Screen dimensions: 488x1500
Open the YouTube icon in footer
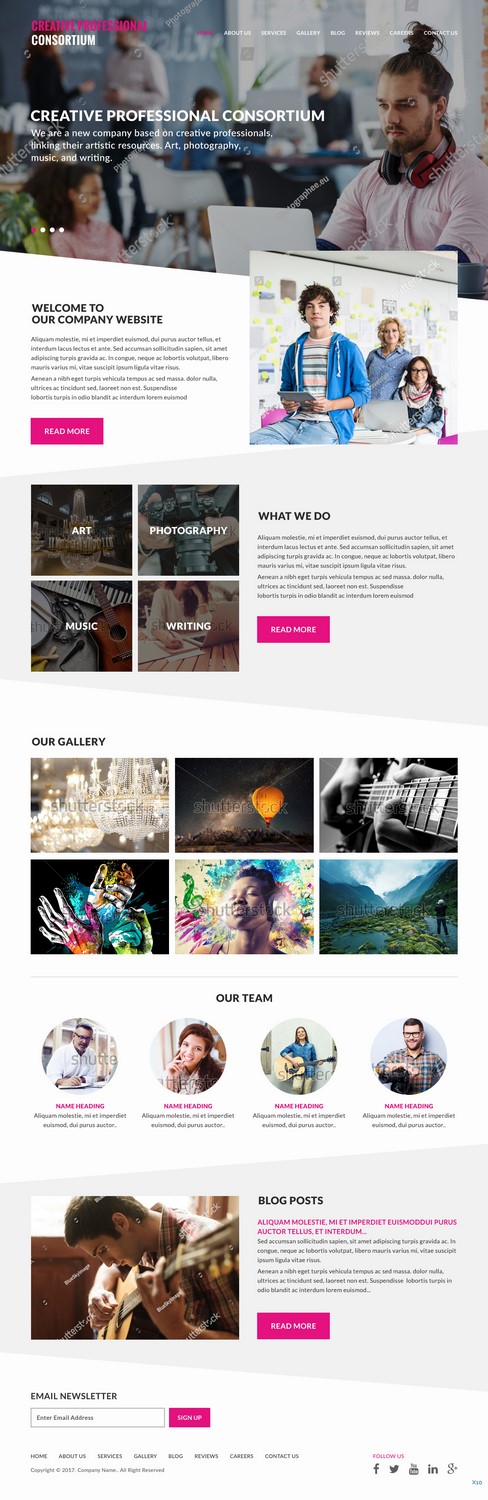click(414, 1469)
